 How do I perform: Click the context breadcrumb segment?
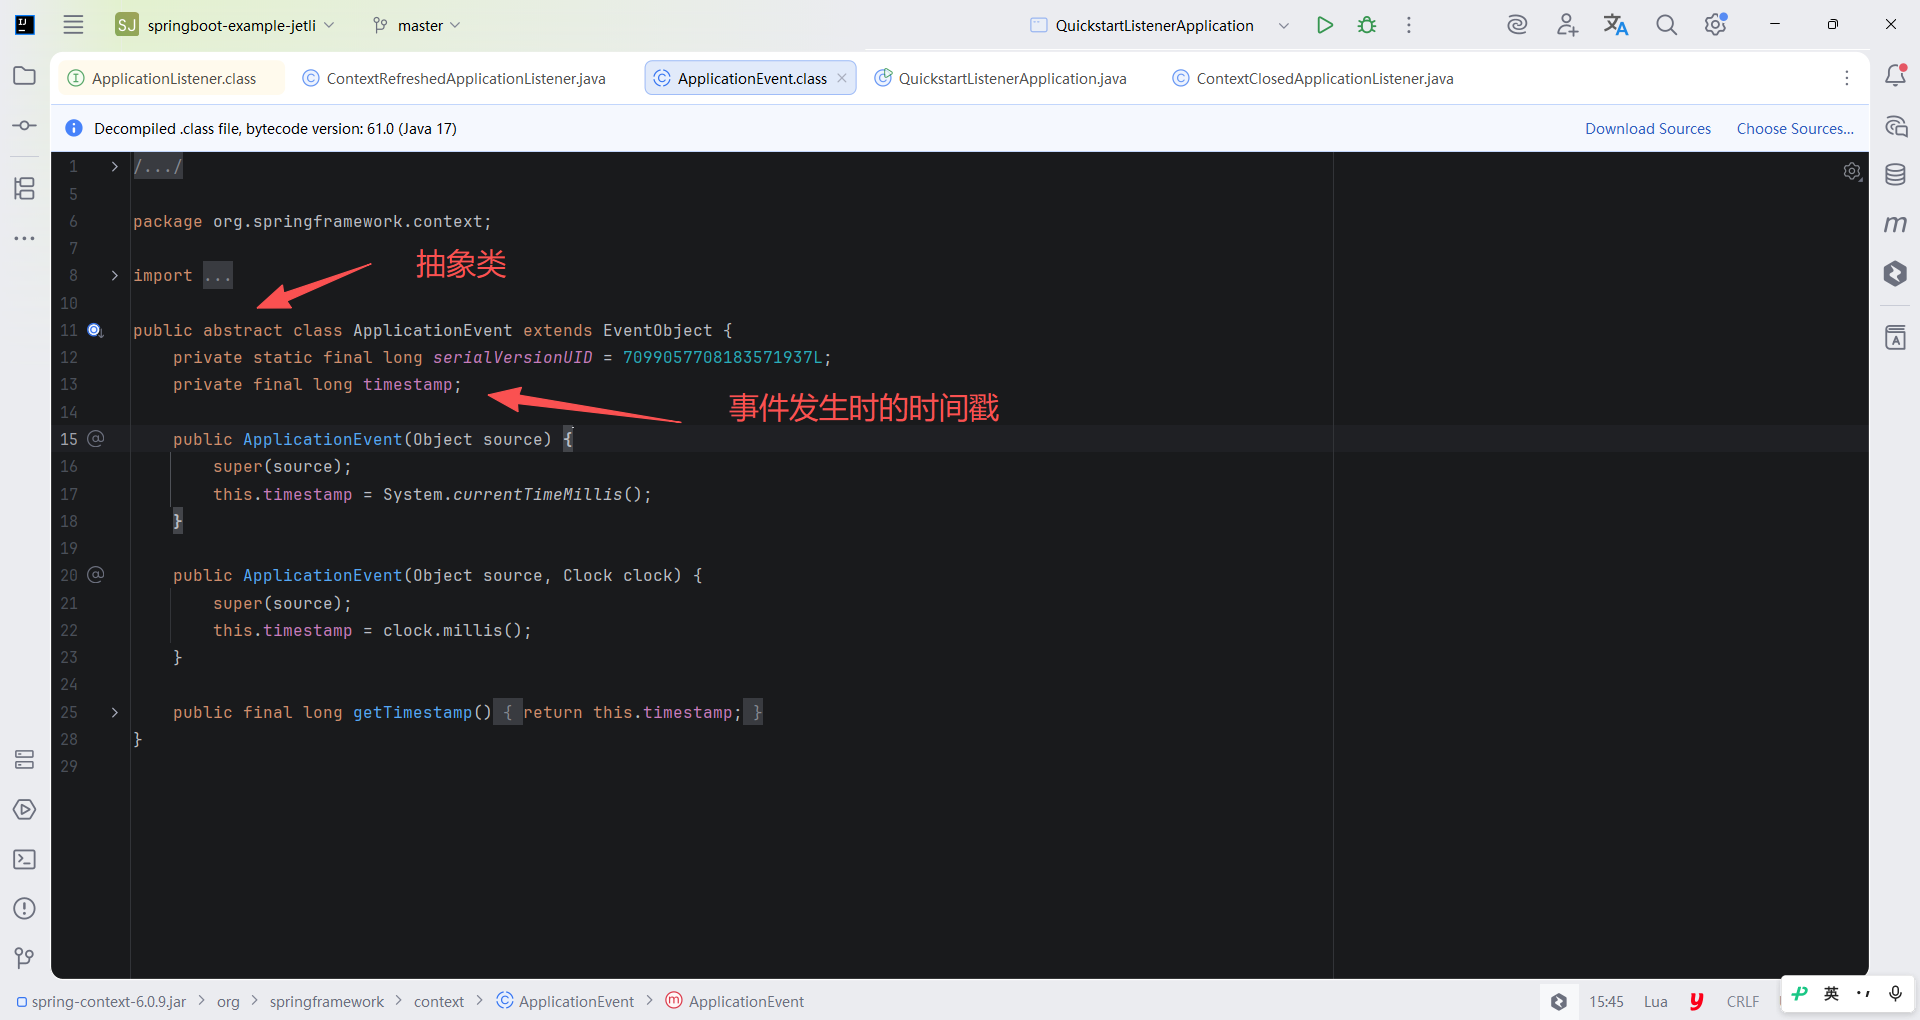(x=439, y=1001)
